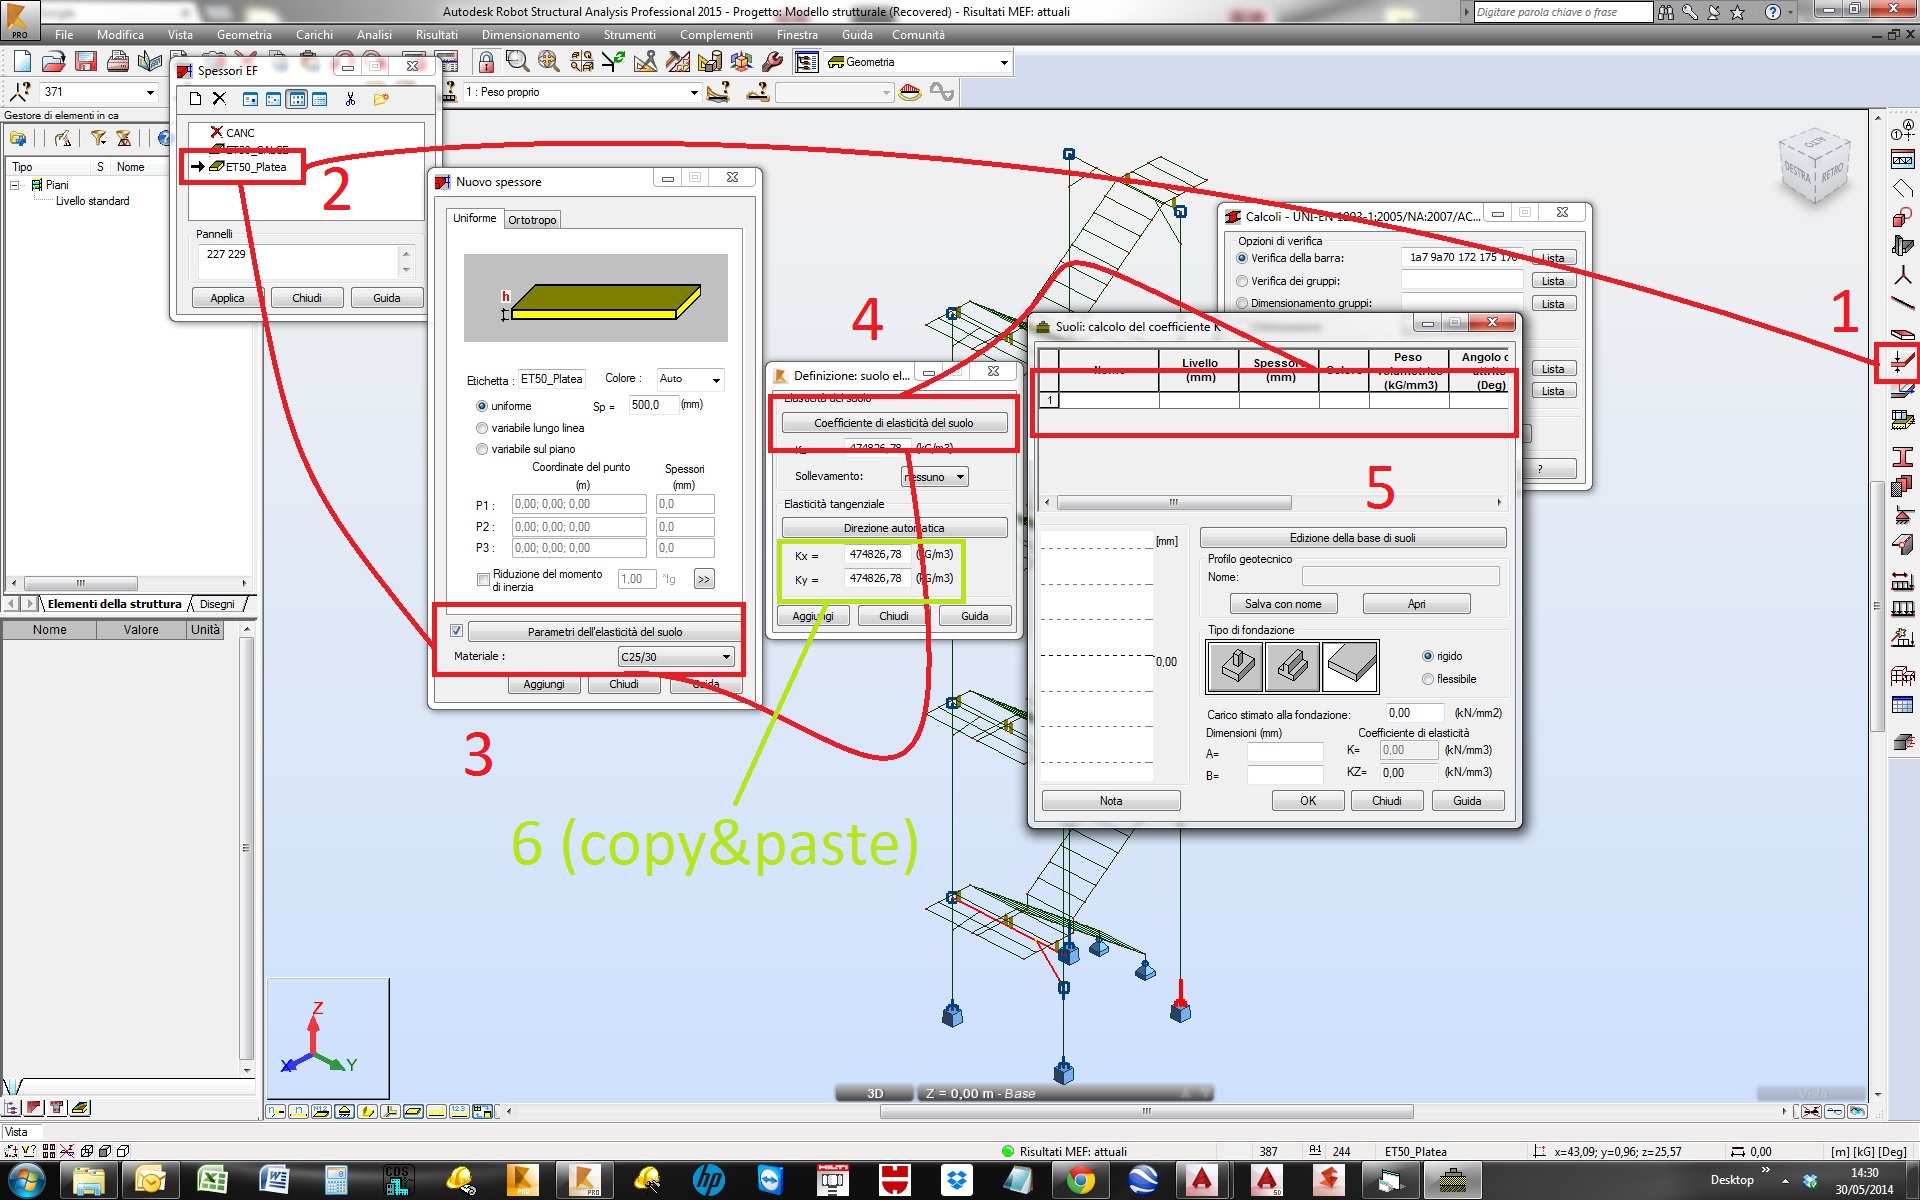Click OK in the Suoli dialog
This screenshot has width=1920, height=1200.
pyautogui.click(x=1308, y=801)
